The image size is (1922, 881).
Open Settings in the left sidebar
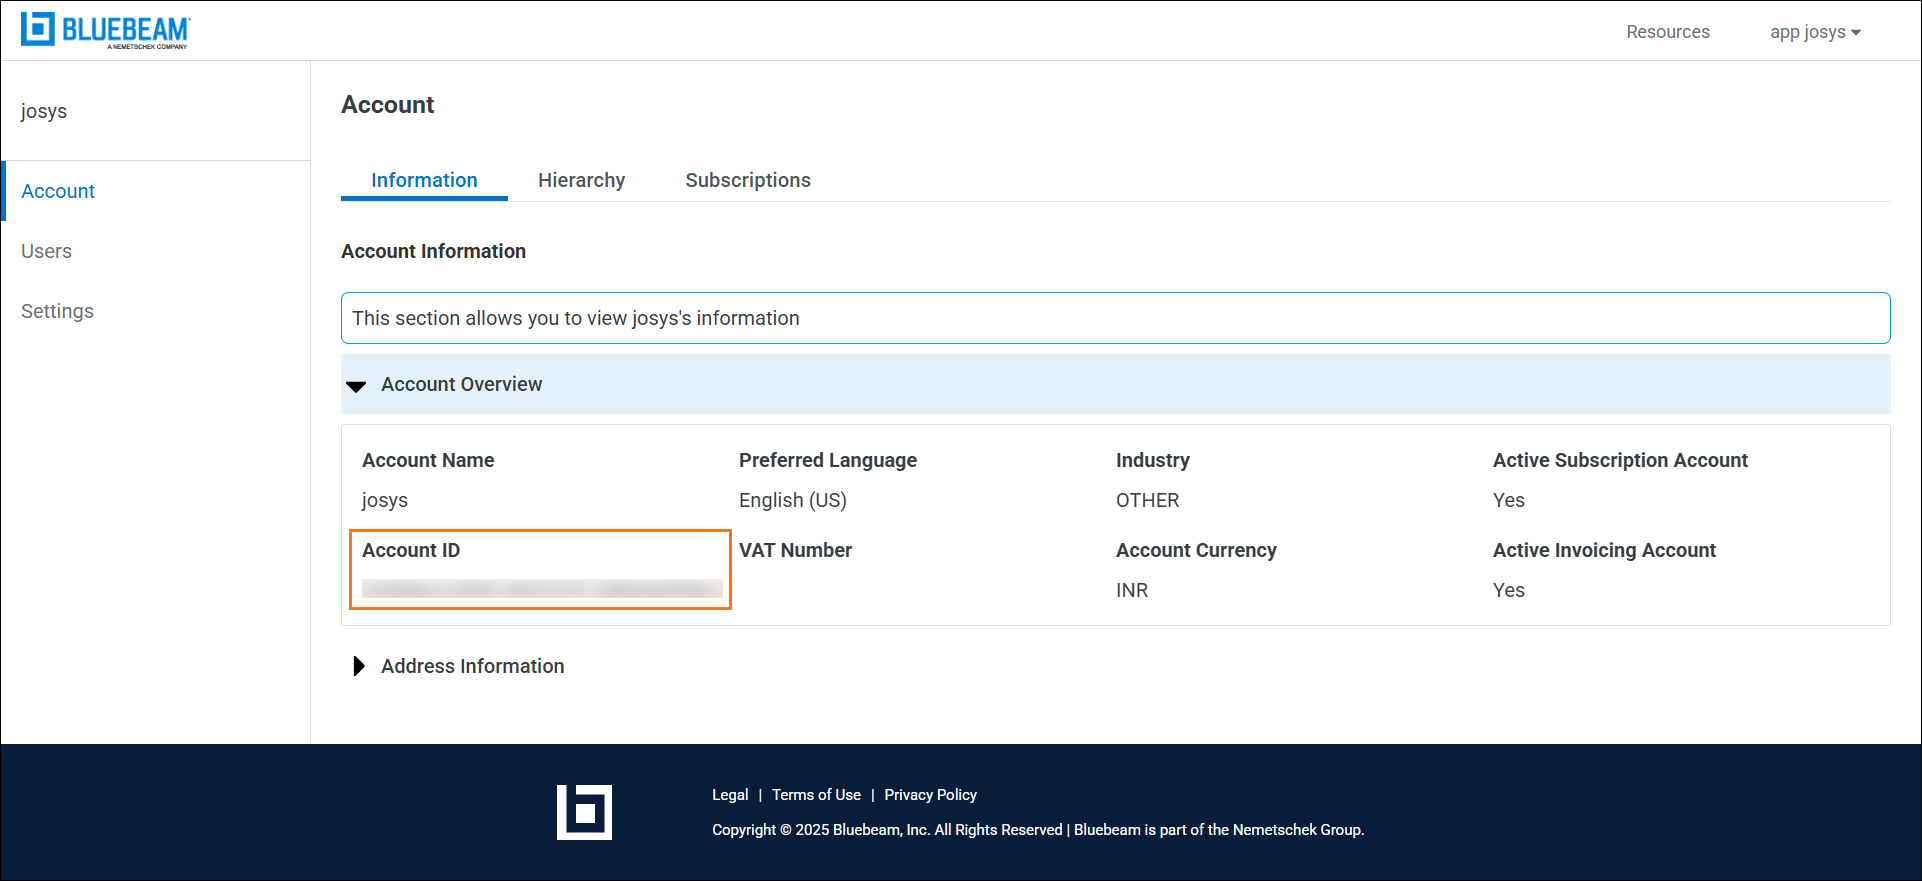pos(57,311)
